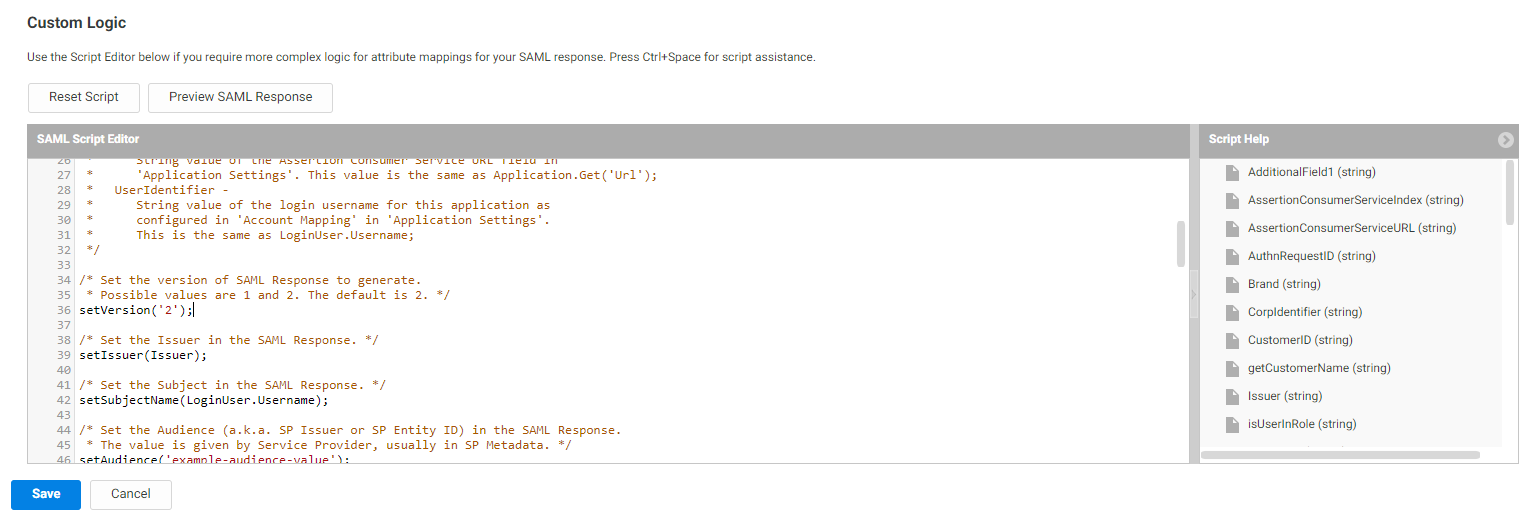Image resolution: width=1521 pixels, height=523 pixels.
Task: Click the CustomerID file icon
Action: (x=1232, y=340)
